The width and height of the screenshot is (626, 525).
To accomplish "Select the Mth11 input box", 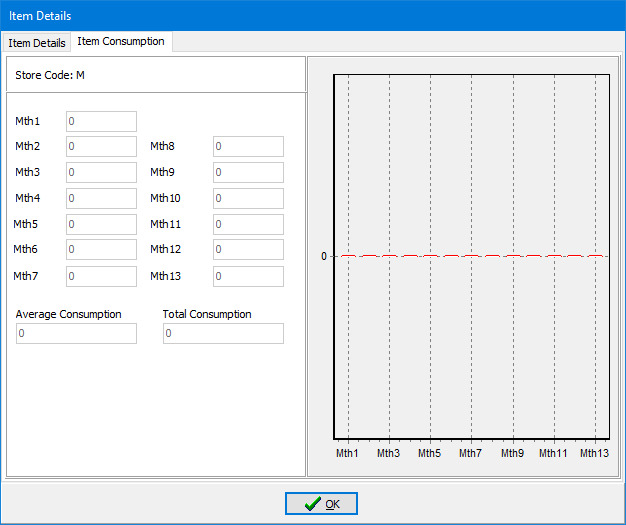I will pos(248,224).
